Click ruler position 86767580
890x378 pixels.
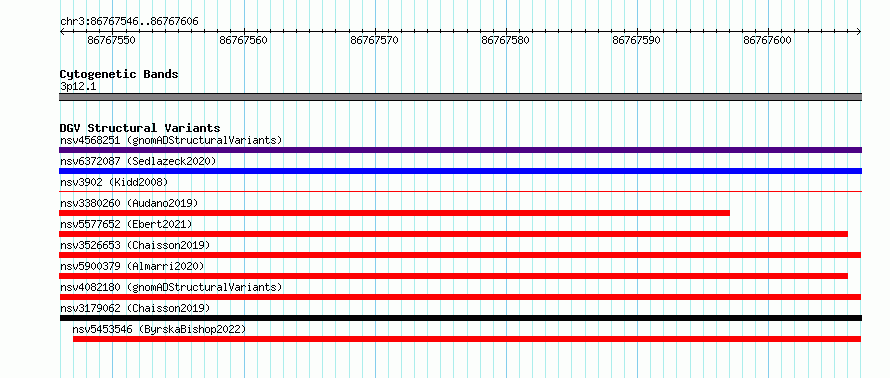point(506,41)
